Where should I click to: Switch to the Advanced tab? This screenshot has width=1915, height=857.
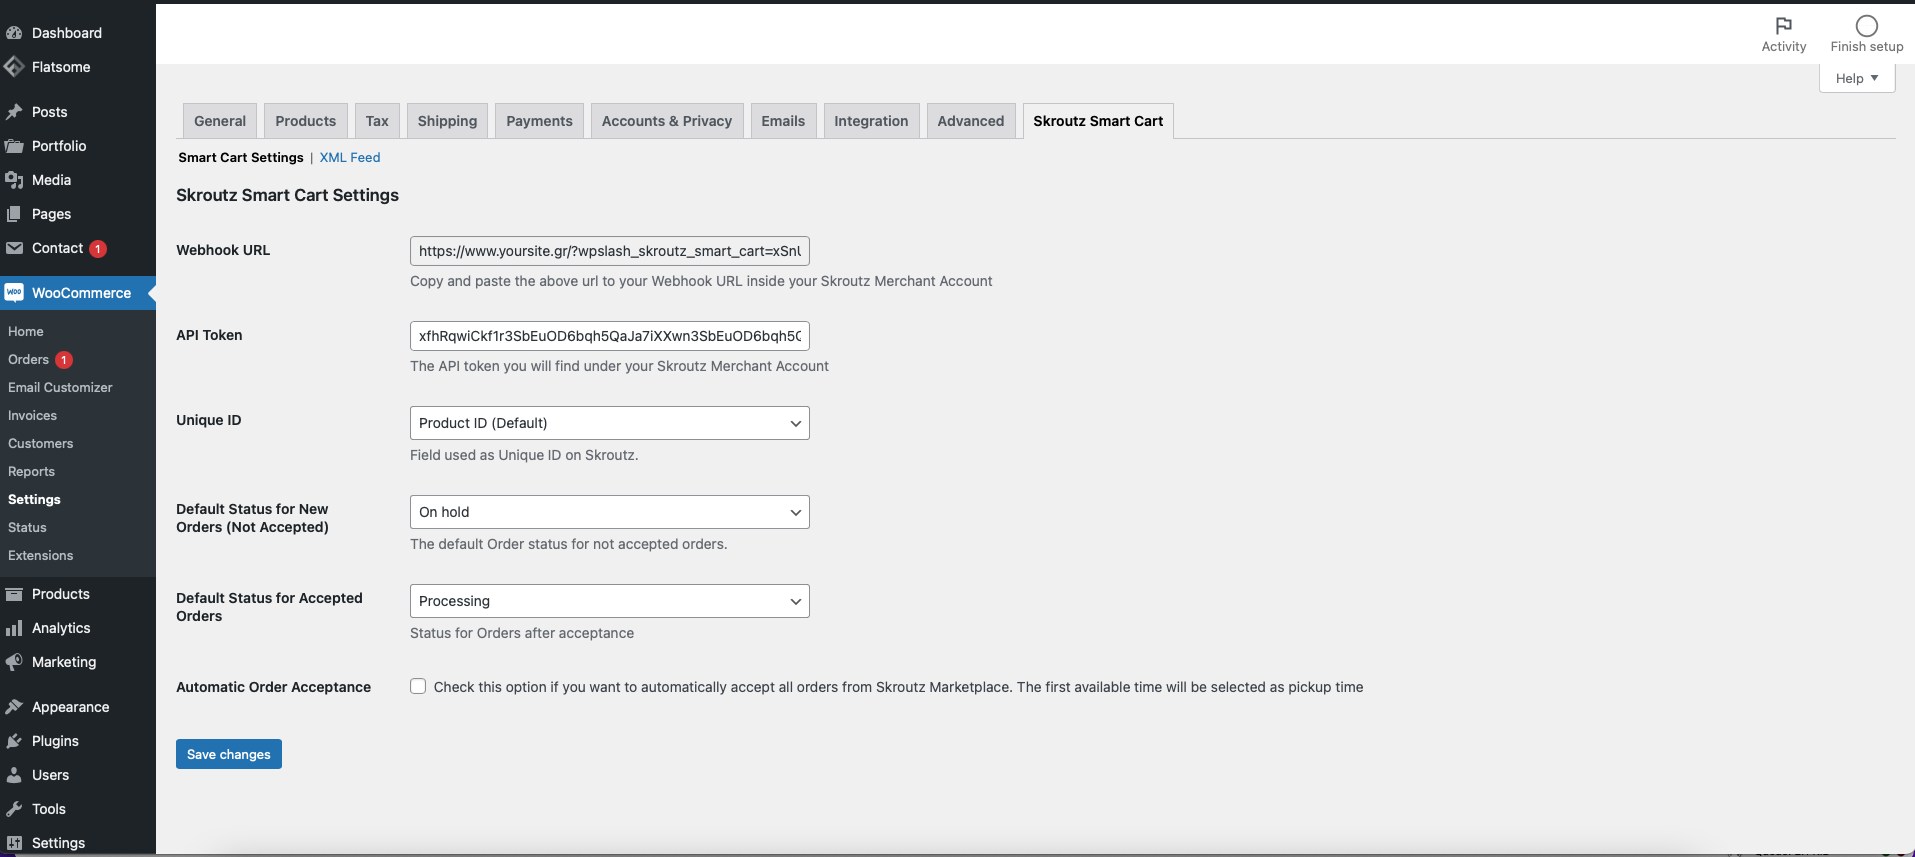point(971,121)
